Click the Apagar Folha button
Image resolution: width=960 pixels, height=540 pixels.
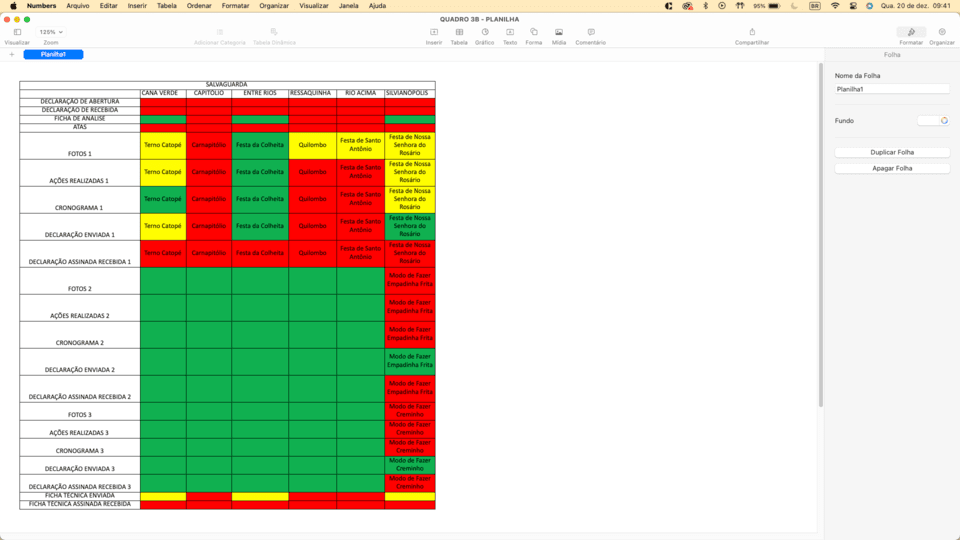(892, 168)
